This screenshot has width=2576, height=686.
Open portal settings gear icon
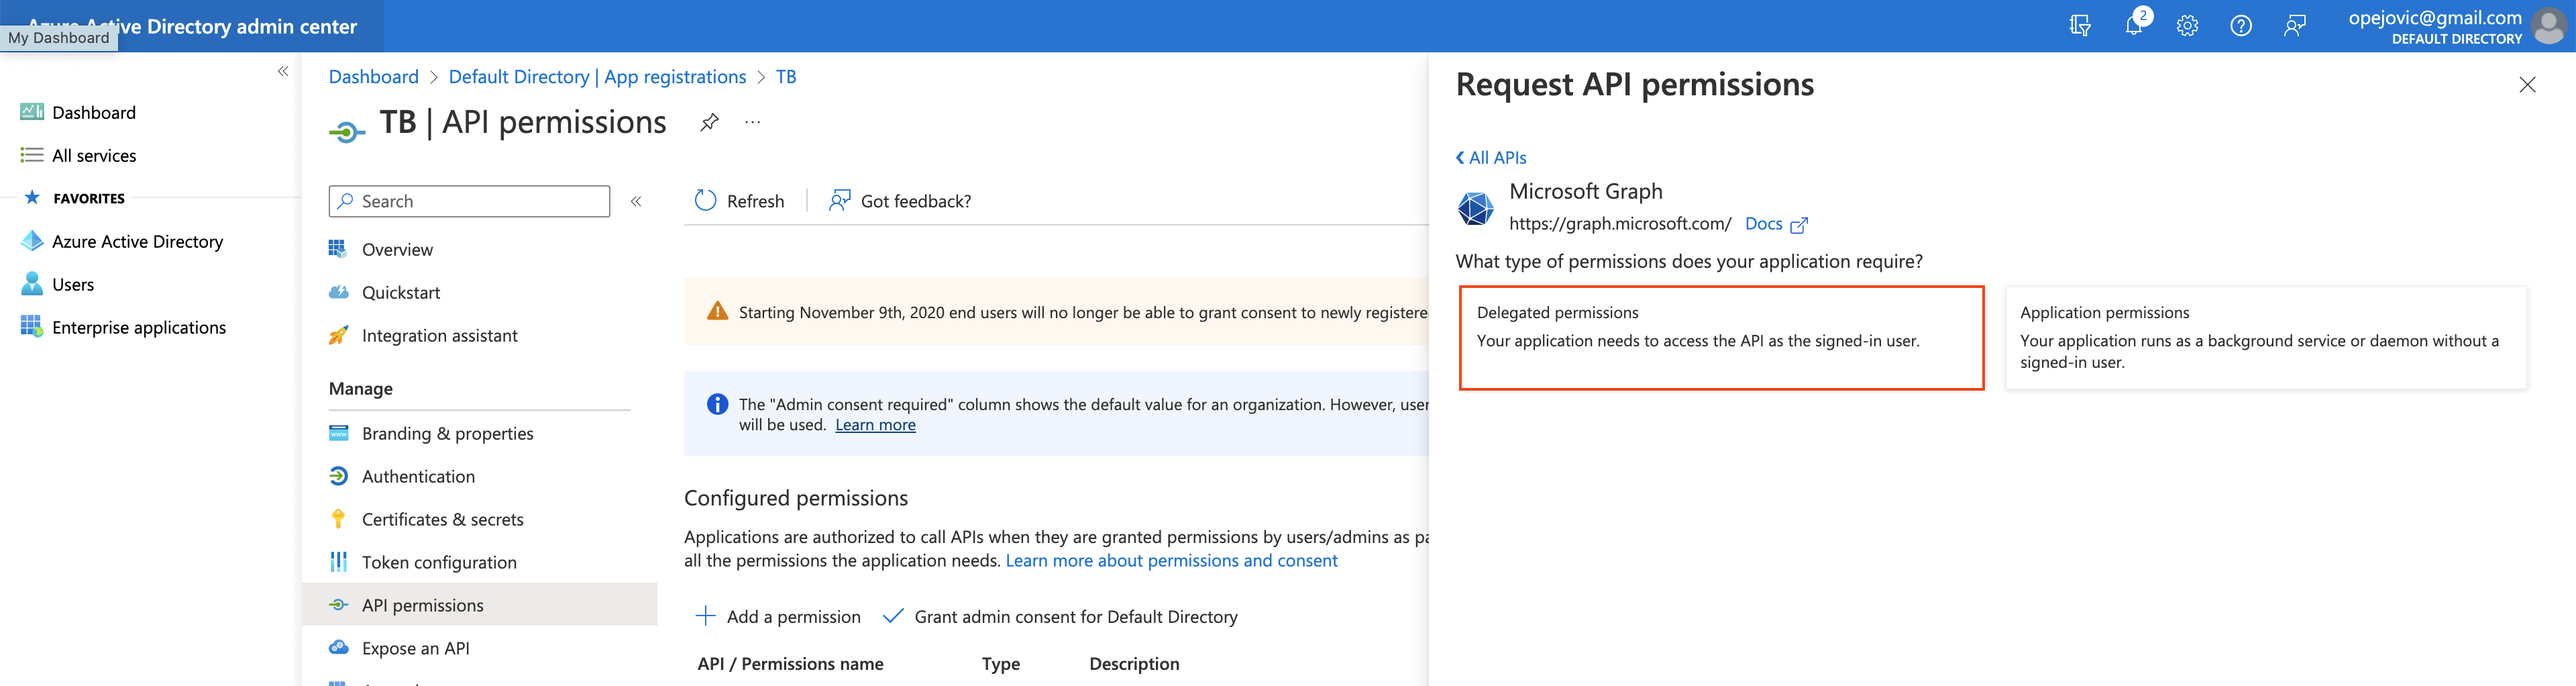[x=2187, y=26]
